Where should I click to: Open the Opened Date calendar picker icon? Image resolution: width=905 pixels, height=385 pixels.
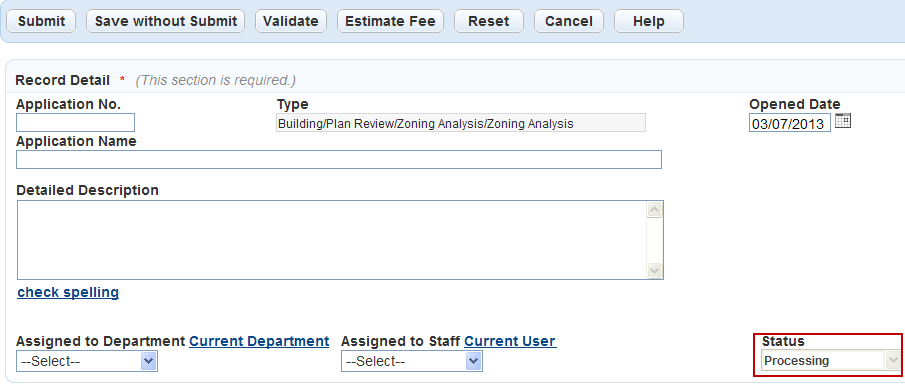click(x=843, y=121)
